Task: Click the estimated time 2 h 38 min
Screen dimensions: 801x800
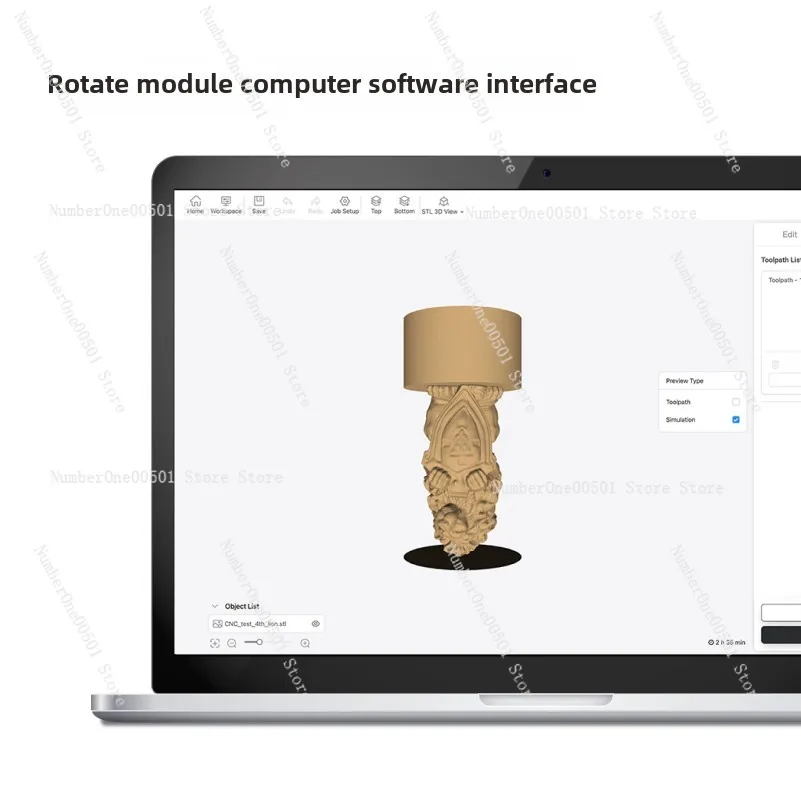Action: click(x=726, y=642)
